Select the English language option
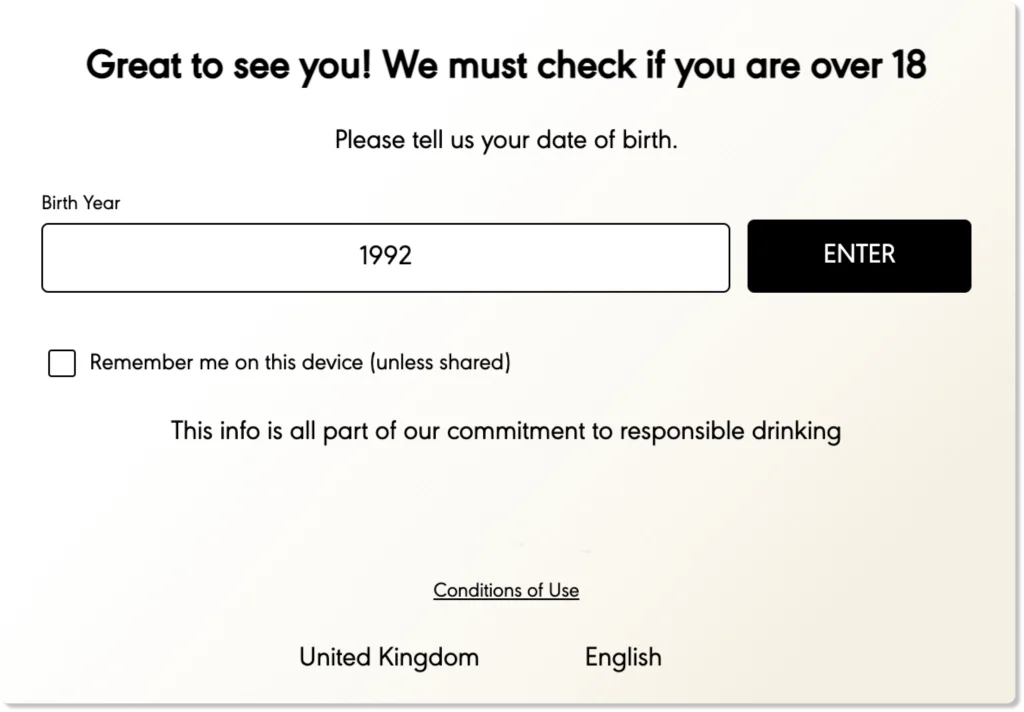The height and width of the screenshot is (712, 1024). click(x=623, y=657)
